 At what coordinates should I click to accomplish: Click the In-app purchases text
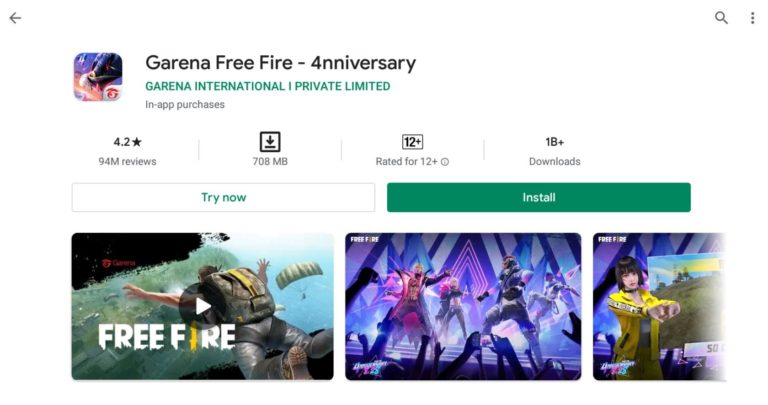point(185,104)
